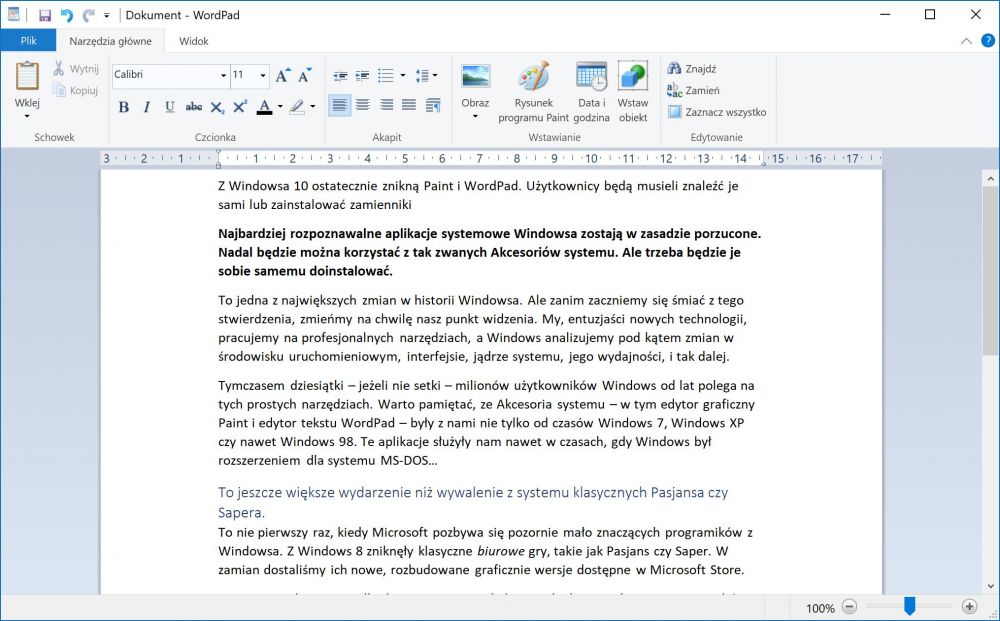Screen dimensions: 1000x621
Task: Insert a picture with Obraz icon
Action: pos(475,77)
